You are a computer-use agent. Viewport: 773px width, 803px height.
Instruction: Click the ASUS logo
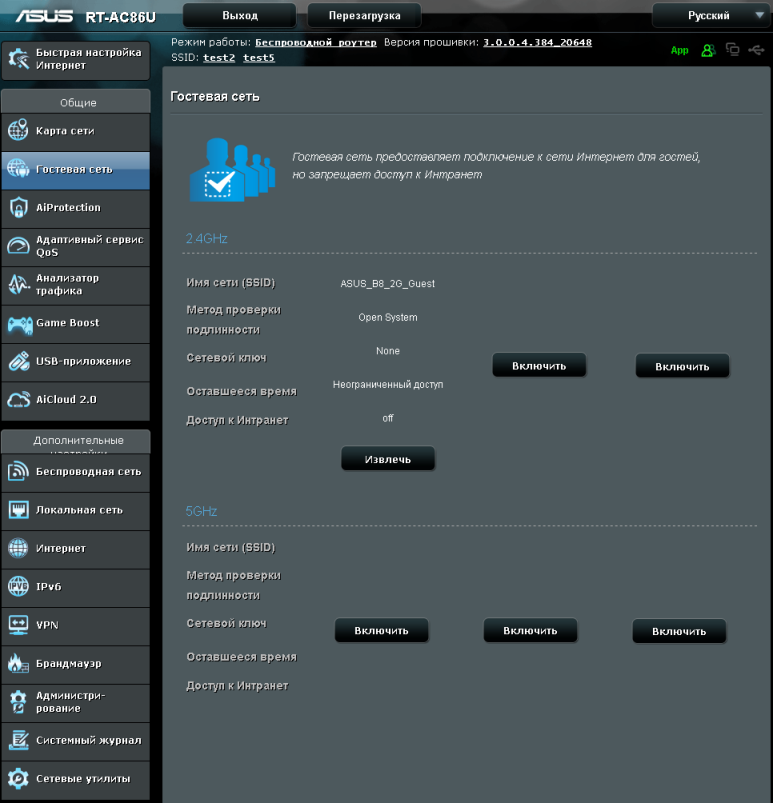[x=44, y=16]
